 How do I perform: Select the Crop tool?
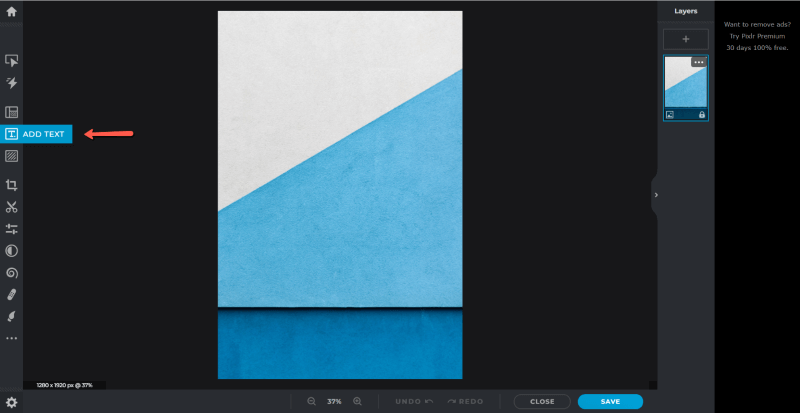pos(11,185)
